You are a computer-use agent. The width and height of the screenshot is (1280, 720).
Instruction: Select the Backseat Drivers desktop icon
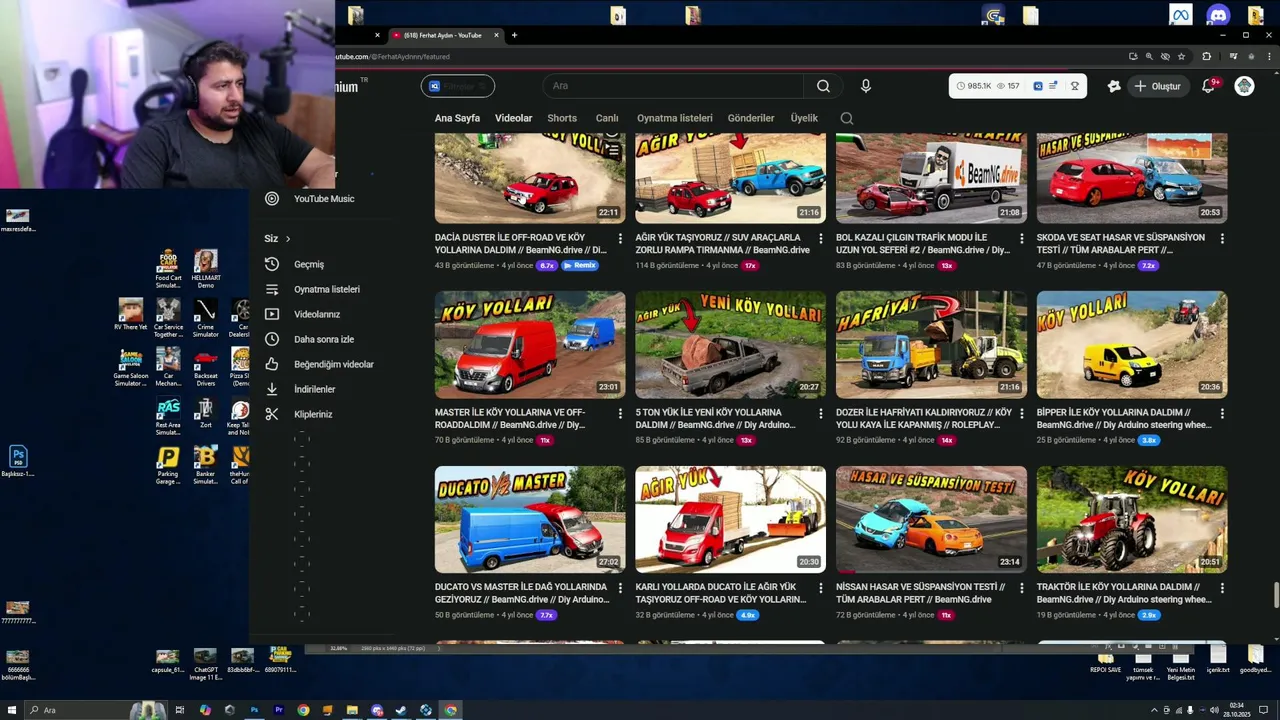[x=205, y=367]
